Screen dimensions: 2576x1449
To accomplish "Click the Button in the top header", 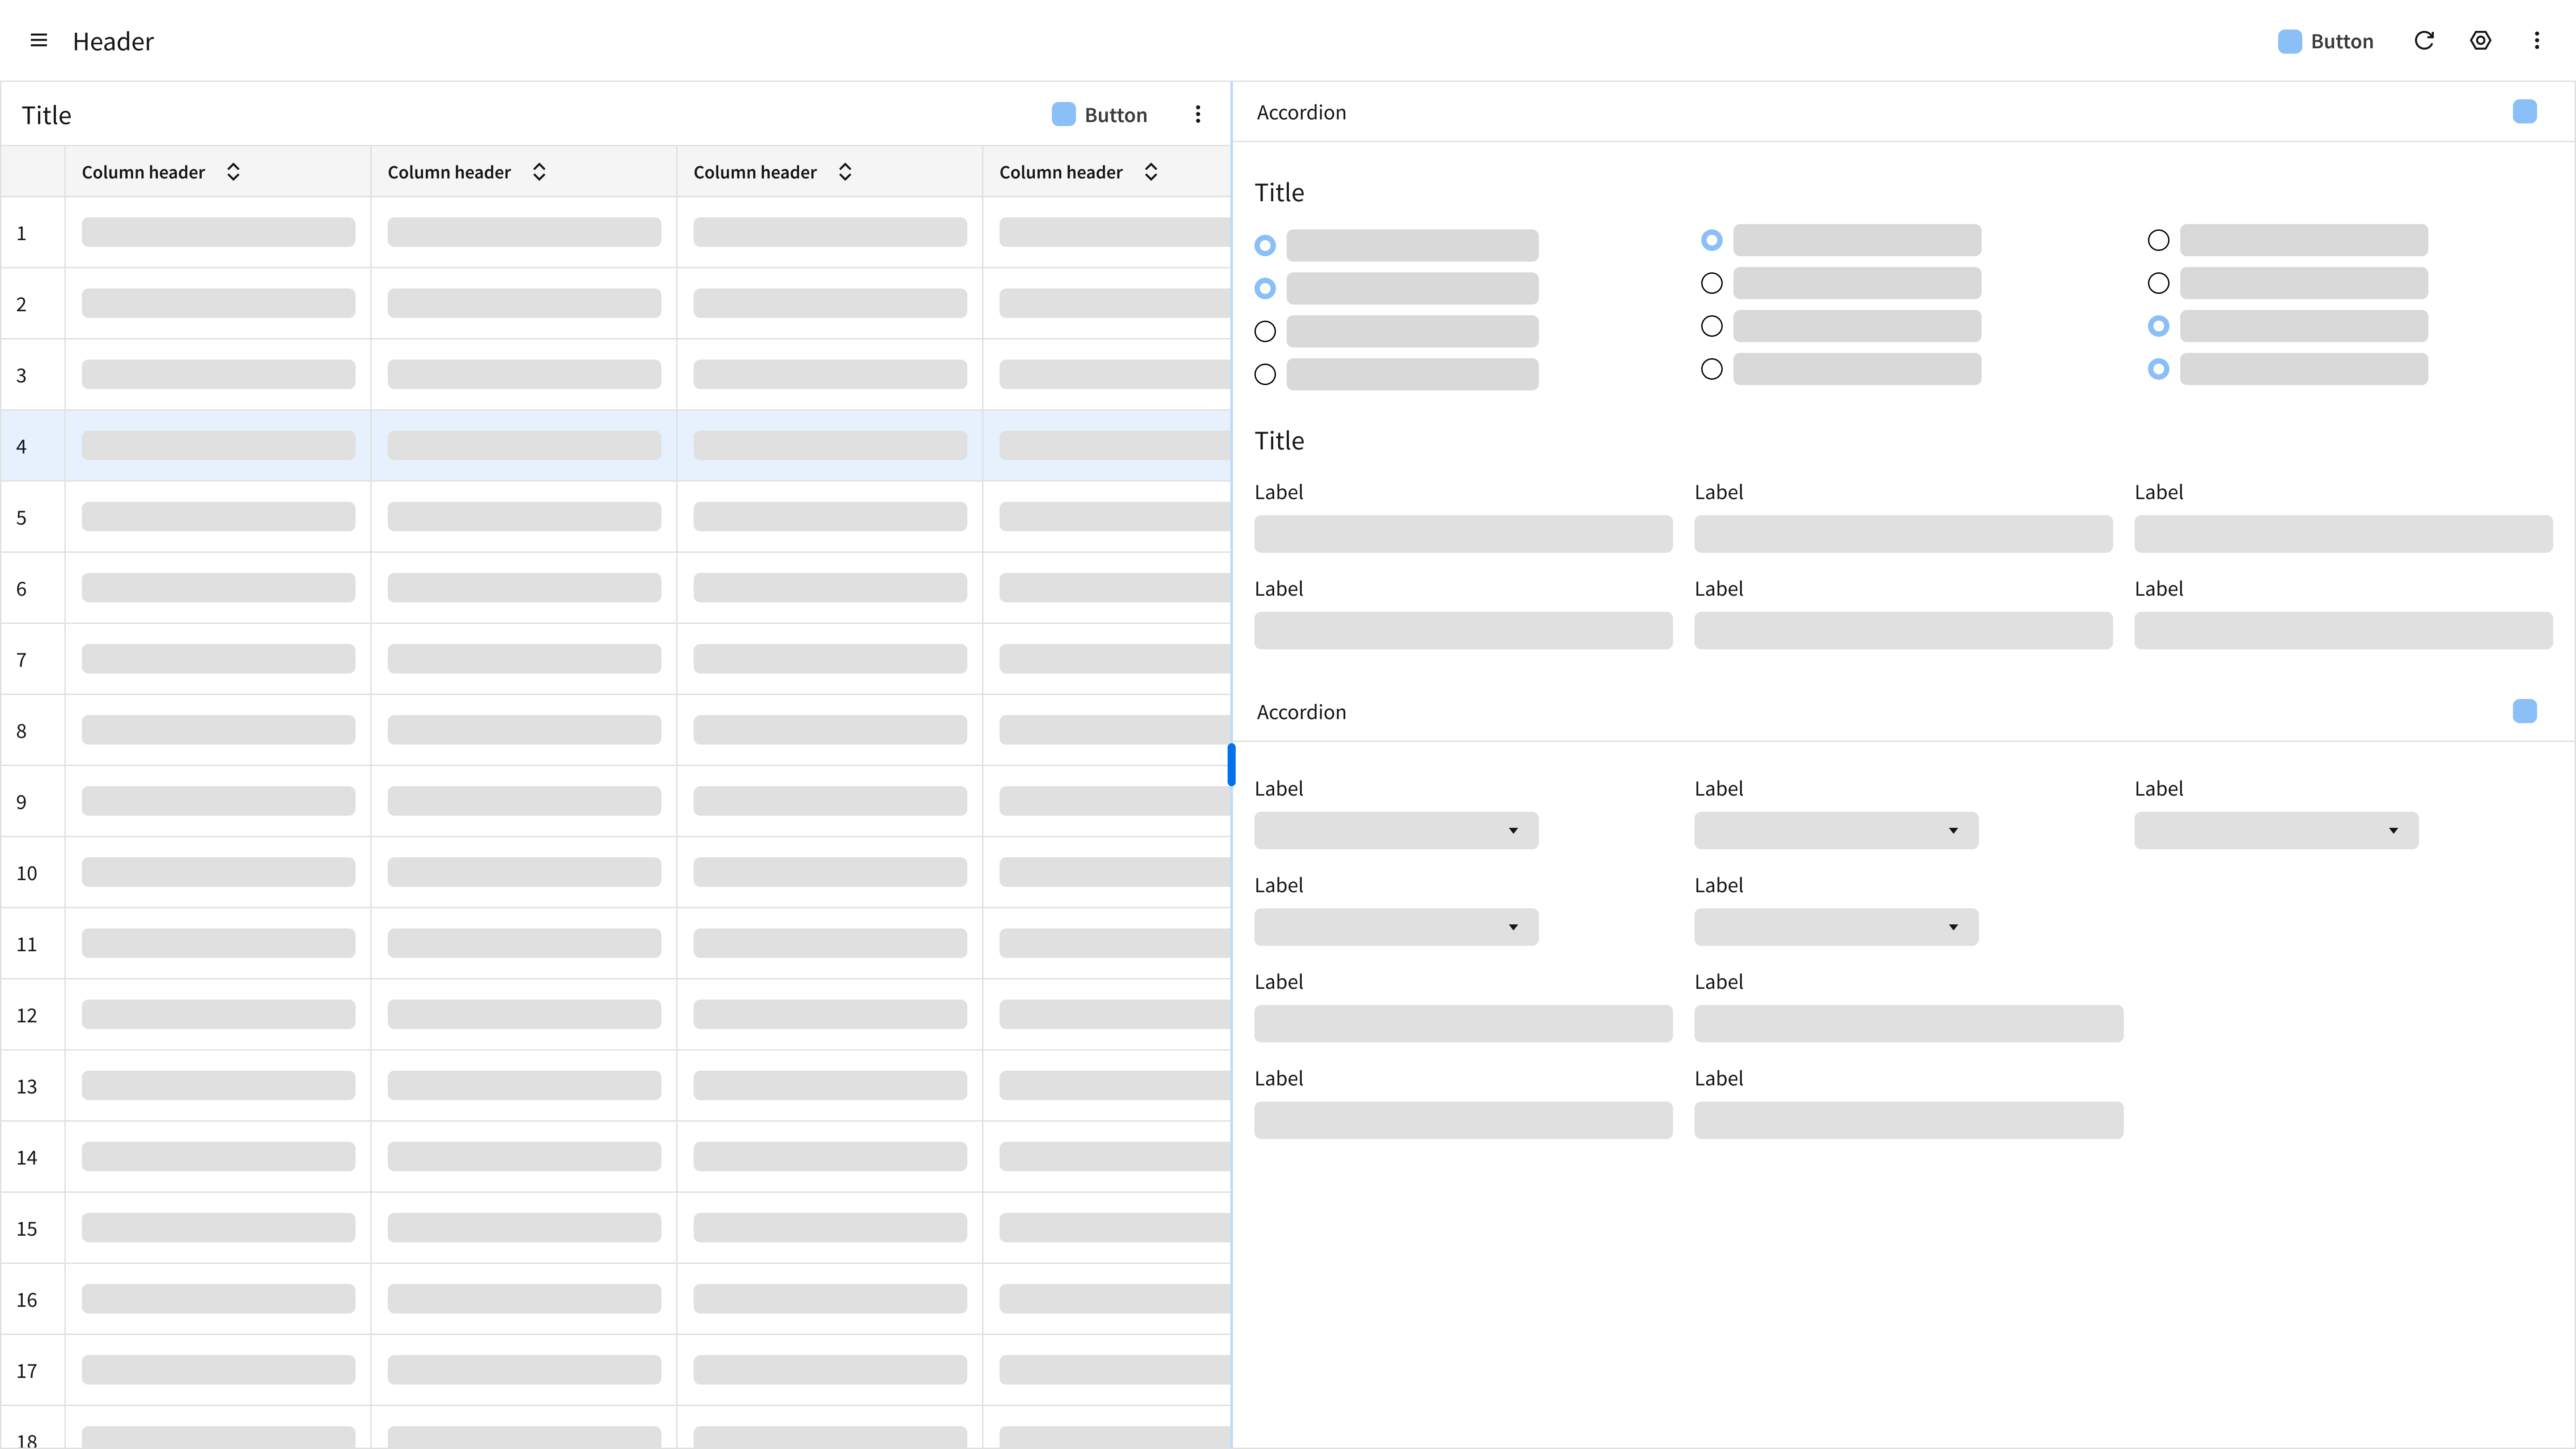I will tap(2326, 41).
